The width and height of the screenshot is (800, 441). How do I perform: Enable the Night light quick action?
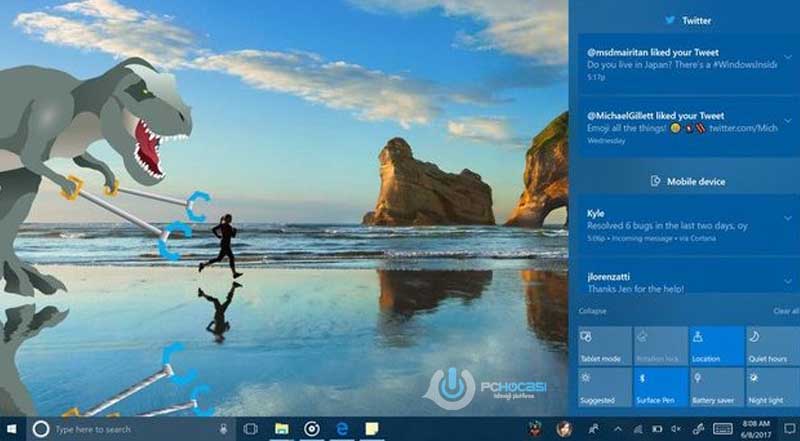771,388
